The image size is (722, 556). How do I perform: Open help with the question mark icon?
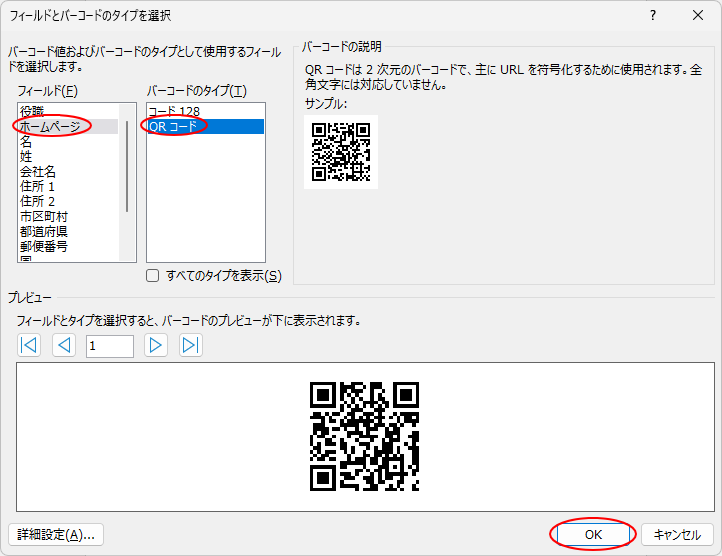pos(653,15)
